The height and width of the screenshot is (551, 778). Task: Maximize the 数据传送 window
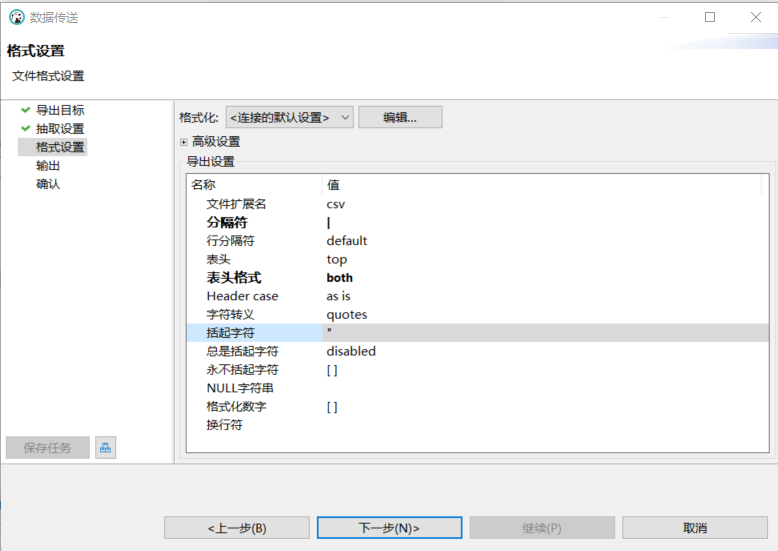tap(710, 17)
